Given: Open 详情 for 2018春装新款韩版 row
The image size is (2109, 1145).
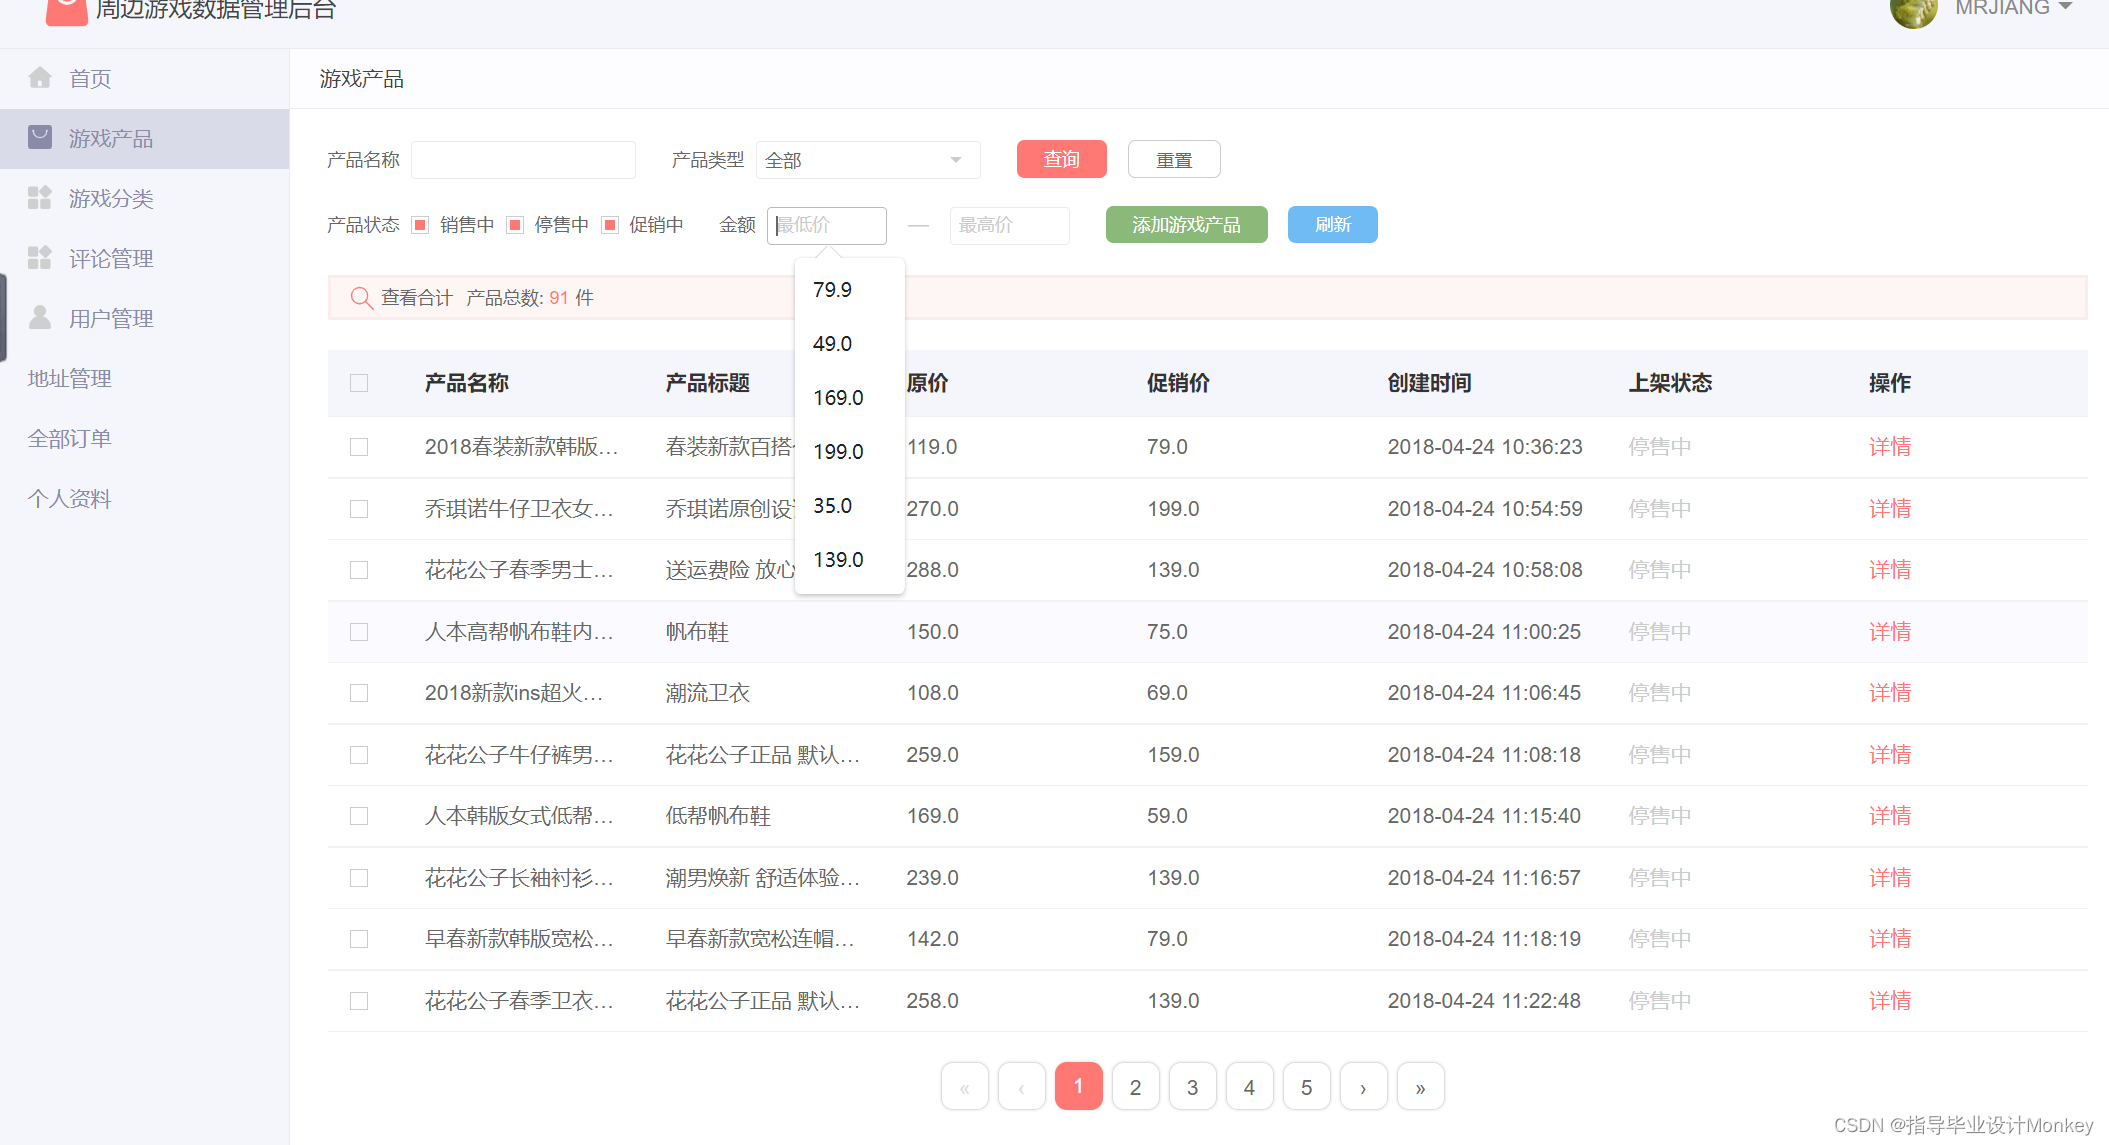Looking at the screenshot, I should pyautogui.click(x=1889, y=447).
